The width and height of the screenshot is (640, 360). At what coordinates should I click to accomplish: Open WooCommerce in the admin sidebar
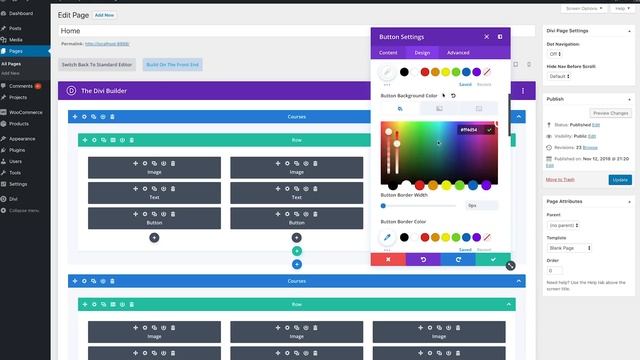(x=25, y=112)
